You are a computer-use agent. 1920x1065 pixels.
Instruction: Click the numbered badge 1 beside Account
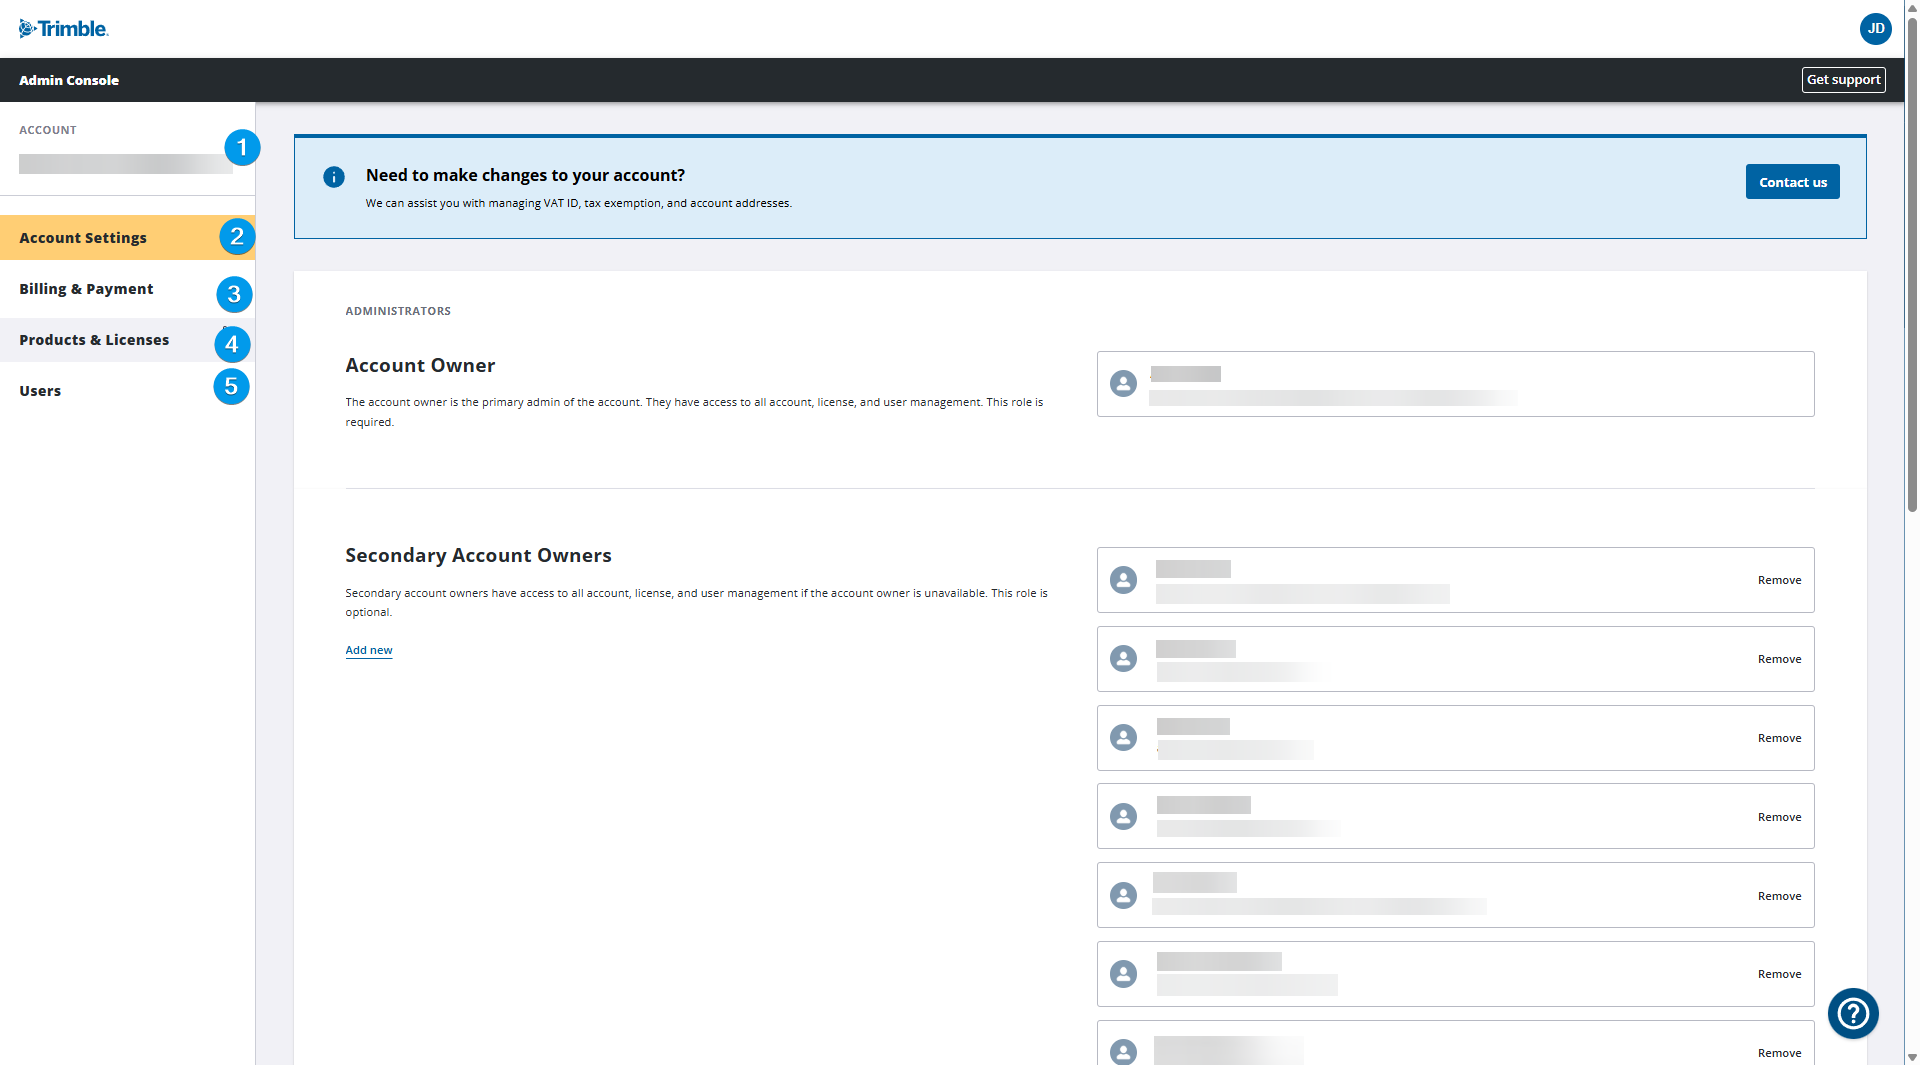pos(242,147)
